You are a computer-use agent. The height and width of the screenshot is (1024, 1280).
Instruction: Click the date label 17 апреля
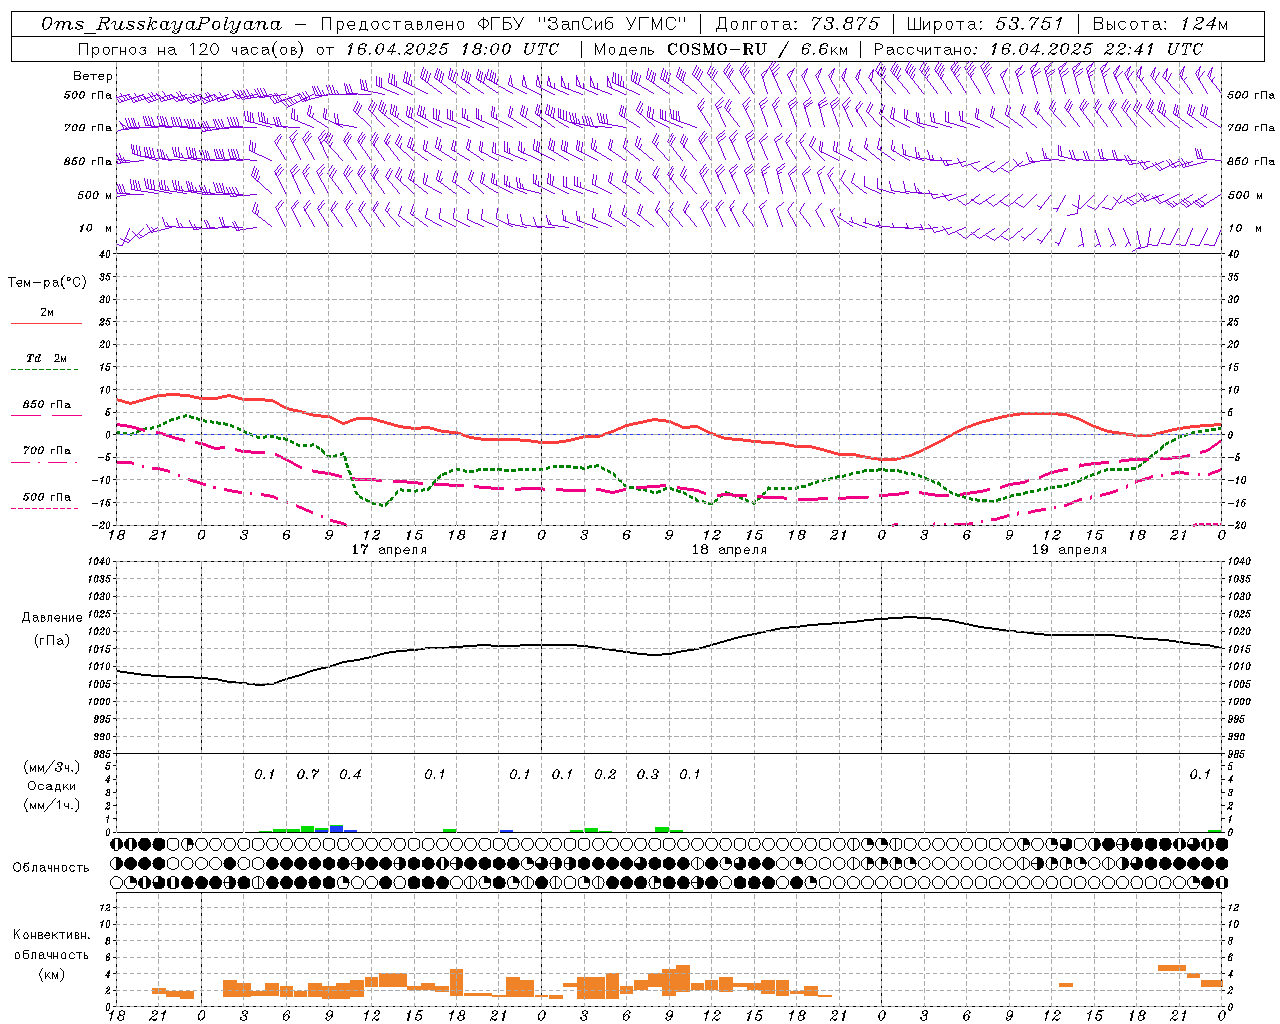click(x=389, y=550)
